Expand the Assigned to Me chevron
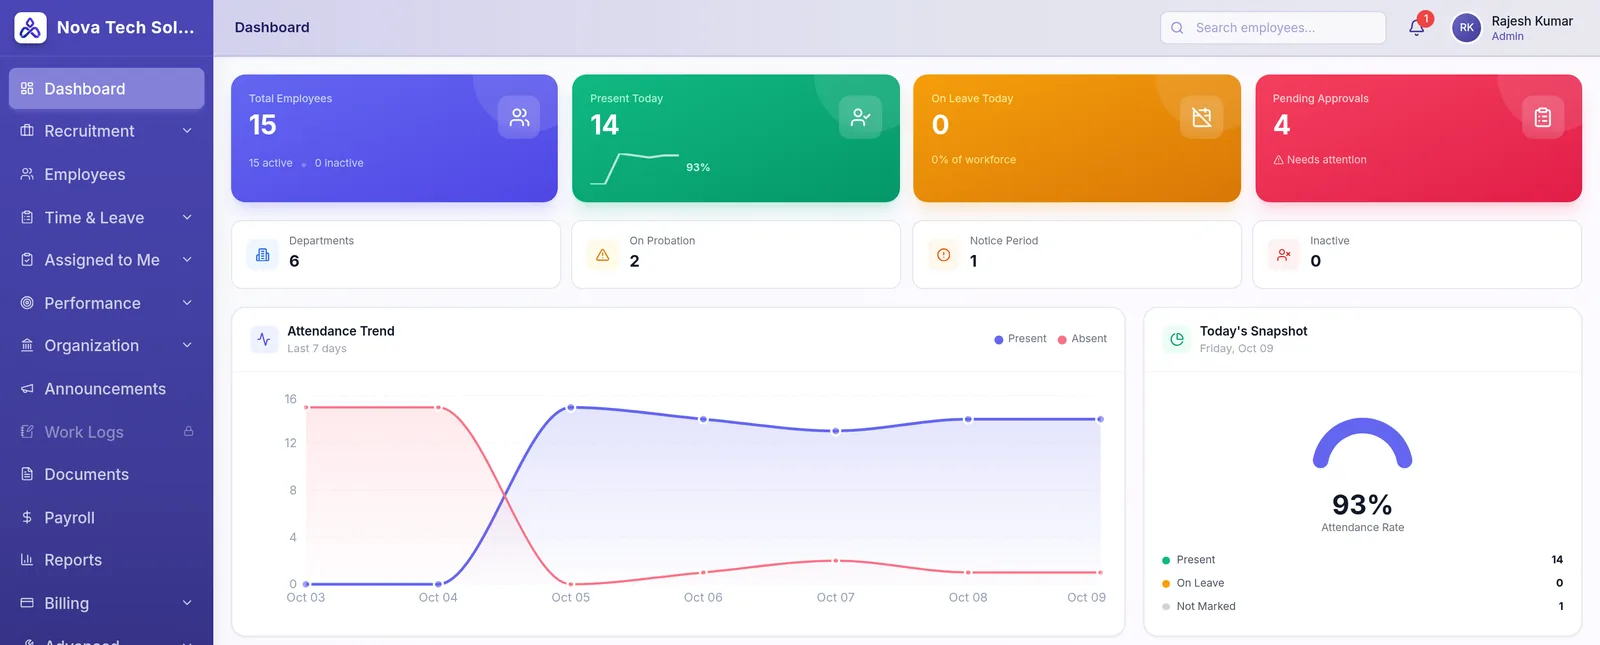 point(187,260)
